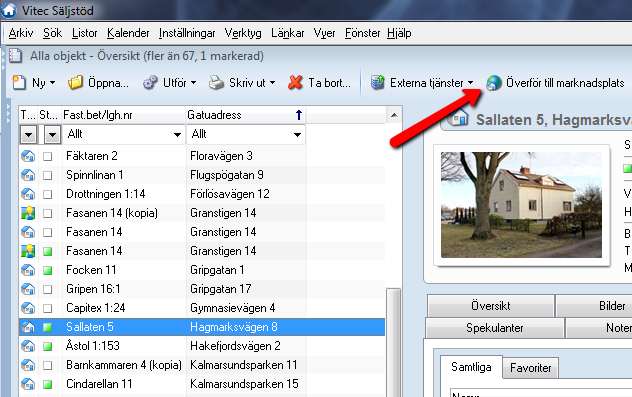Toggle the status box for Spinnlinan 1
This screenshot has width=632, height=397.
click(x=48, y=175)
